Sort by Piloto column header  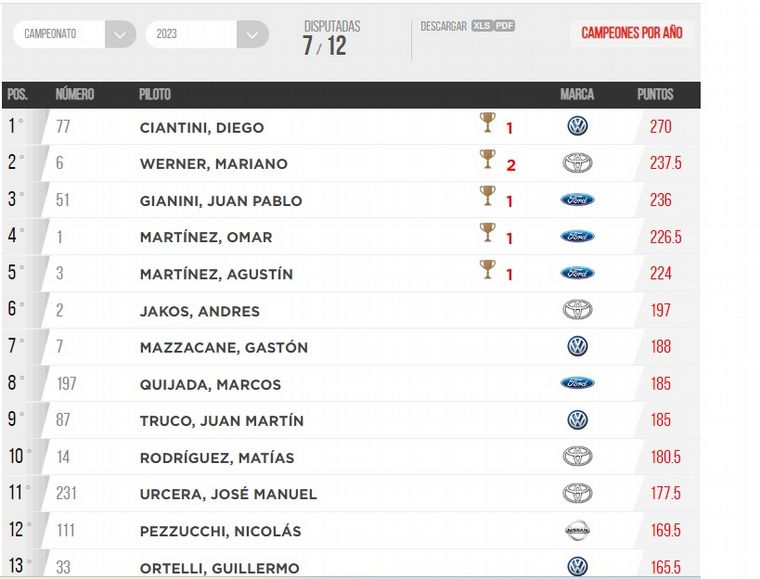pyautogui.click(x=155, y=95)
